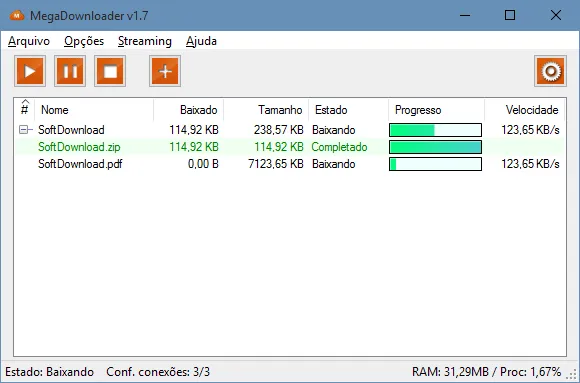Click 'Conf. conexões: 3/3' in status bar
Screen dimensions: 580x383
coord(158,372)
